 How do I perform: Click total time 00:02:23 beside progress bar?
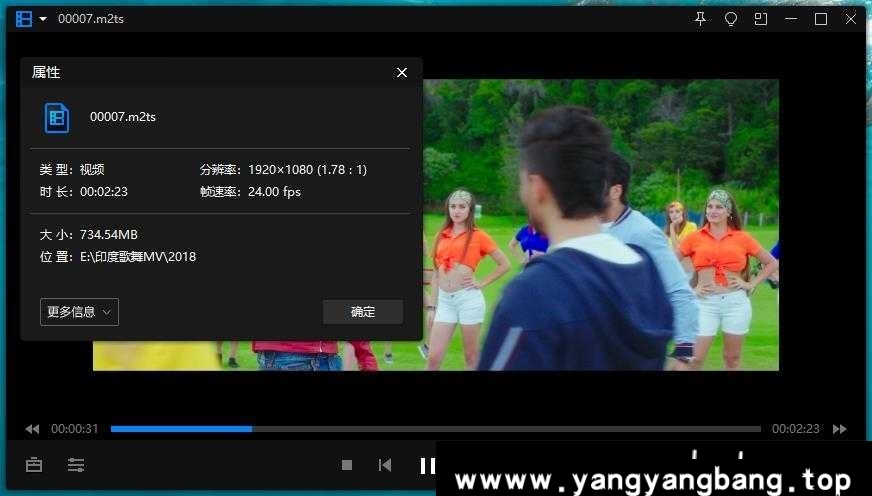796,429
